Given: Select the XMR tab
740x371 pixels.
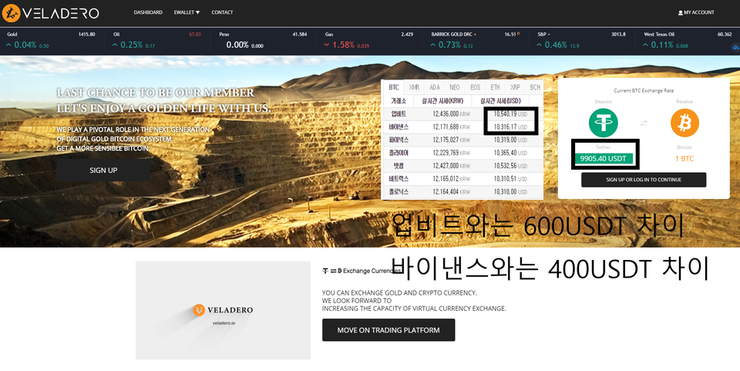Looking at the screenshot, I should coord(414,87).
